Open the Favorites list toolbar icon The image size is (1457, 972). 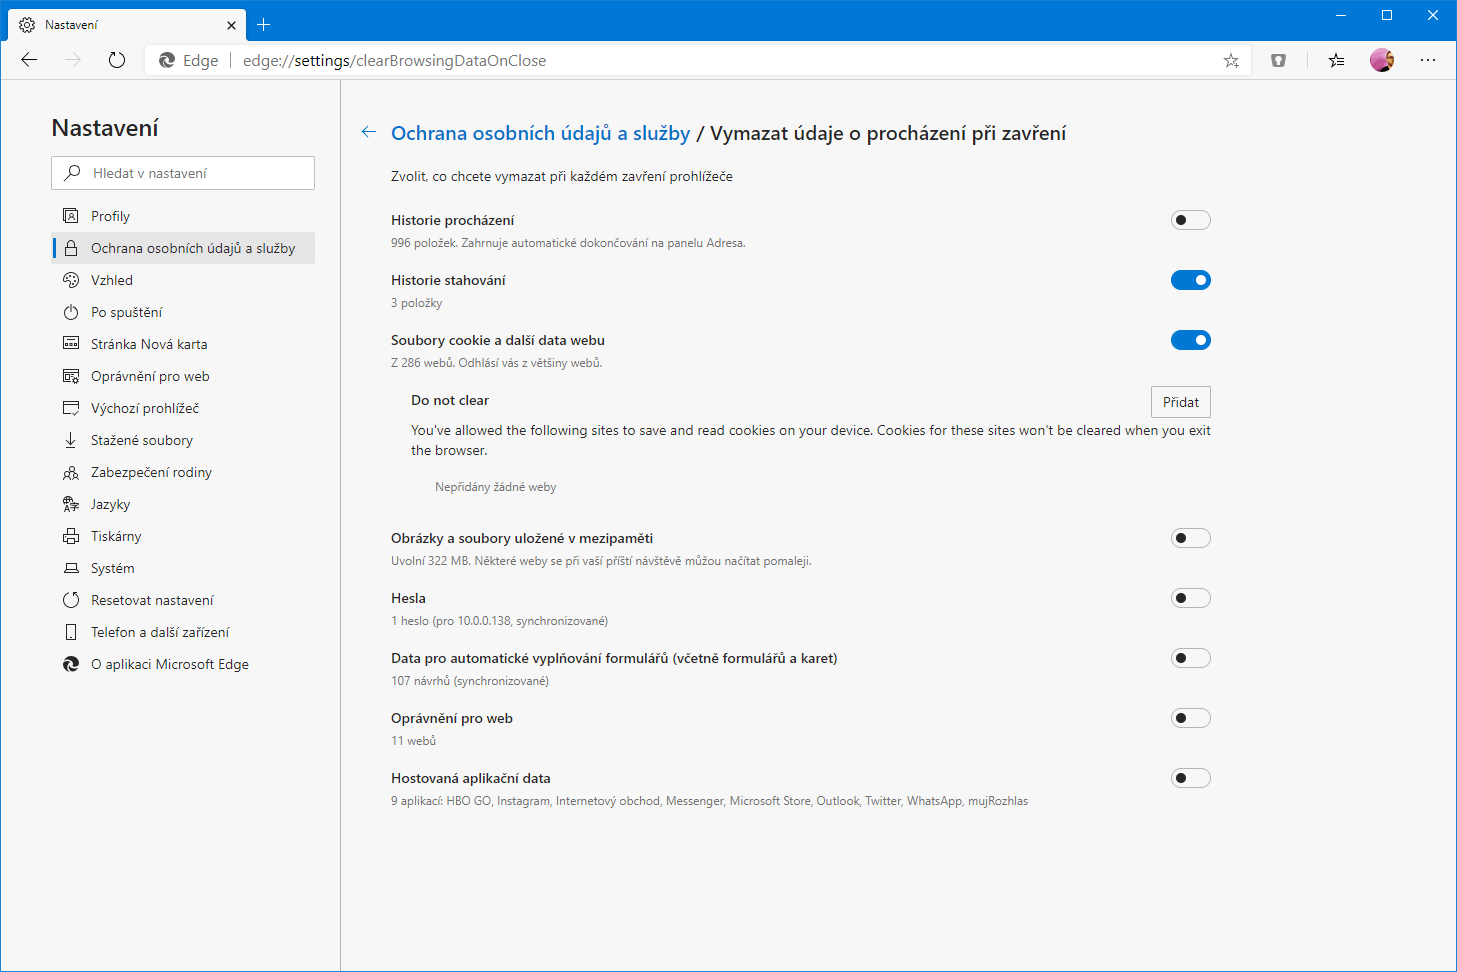[1336, 60]
